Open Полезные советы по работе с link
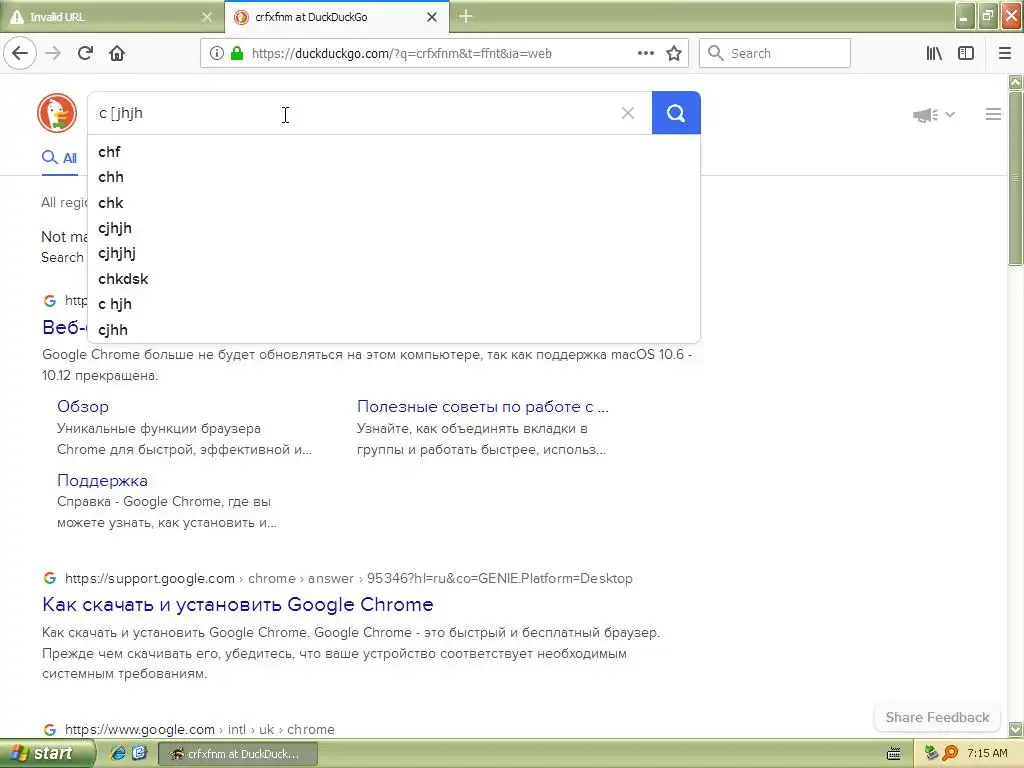This screenshot has height=768, width=1024. click(483, 406)
